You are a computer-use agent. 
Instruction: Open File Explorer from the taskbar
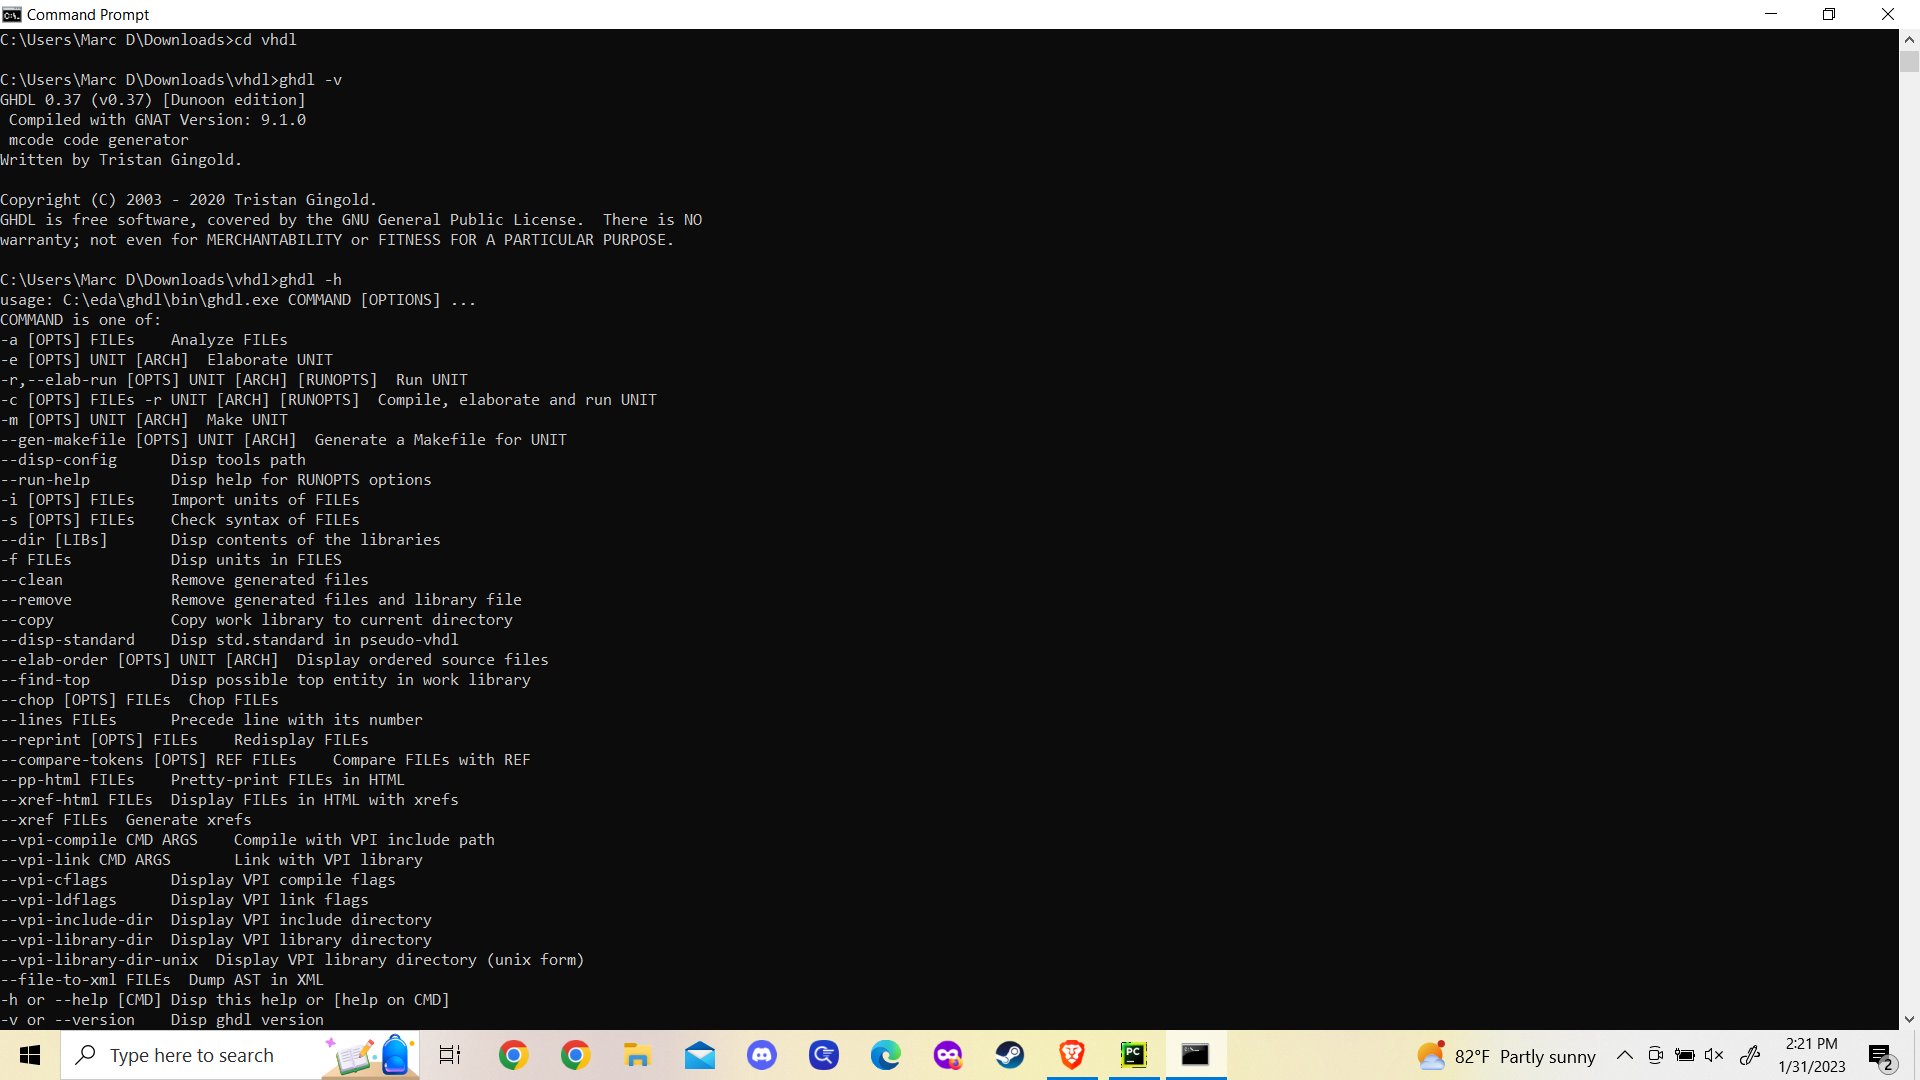[x=637, y=1055]
